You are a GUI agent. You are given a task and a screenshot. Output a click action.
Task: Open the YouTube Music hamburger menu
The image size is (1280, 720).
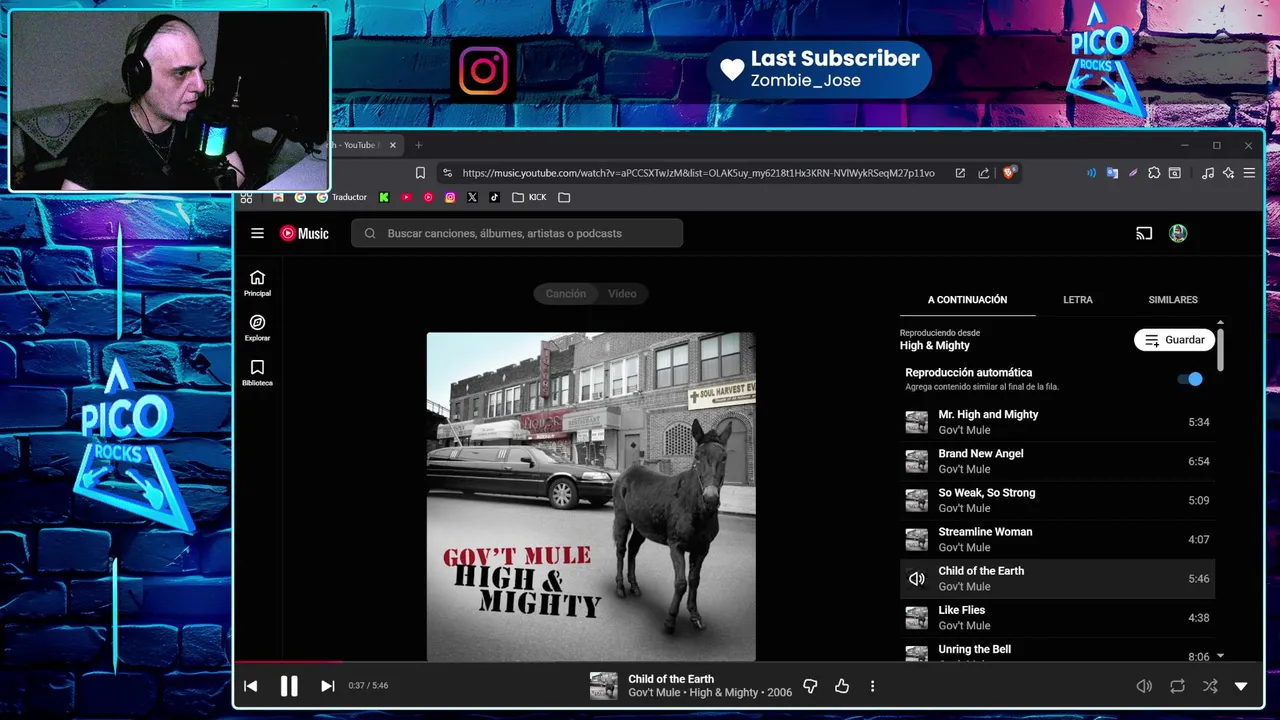257,233
